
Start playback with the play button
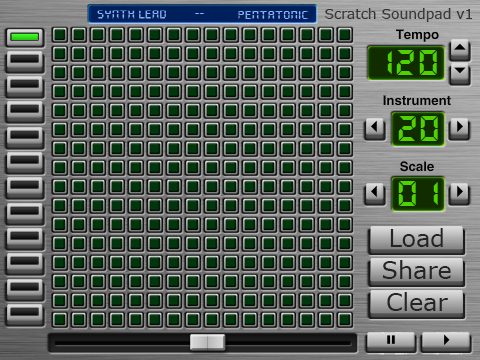coord(446,342)
